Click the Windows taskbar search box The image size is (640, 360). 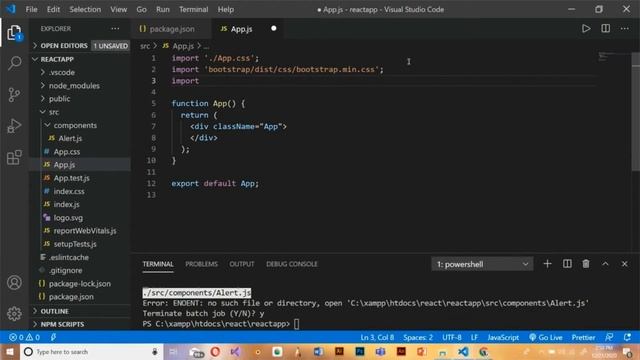coord(91,351)
